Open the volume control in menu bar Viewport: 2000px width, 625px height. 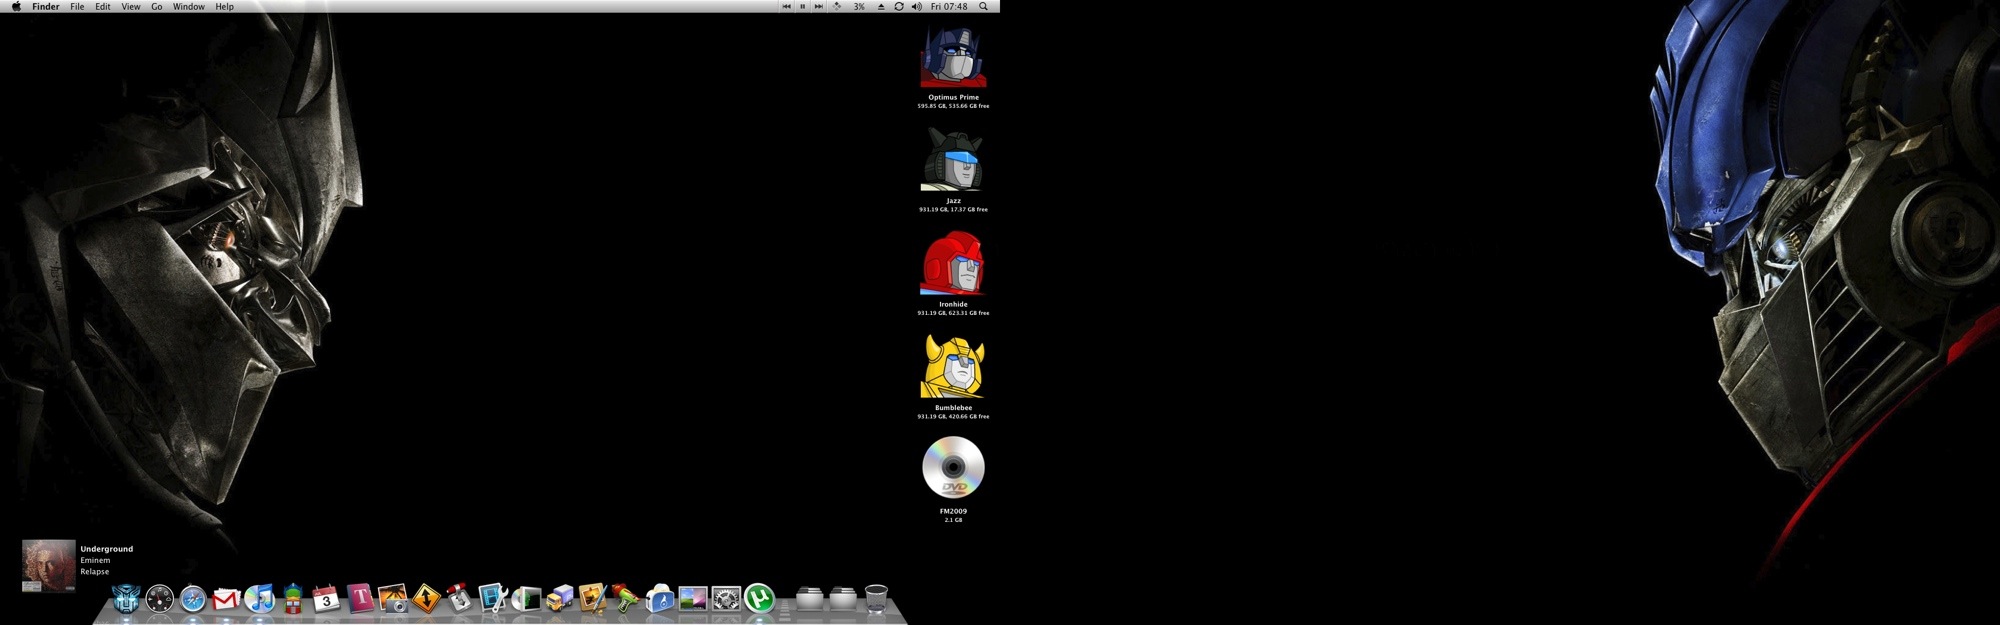[917, 6]
